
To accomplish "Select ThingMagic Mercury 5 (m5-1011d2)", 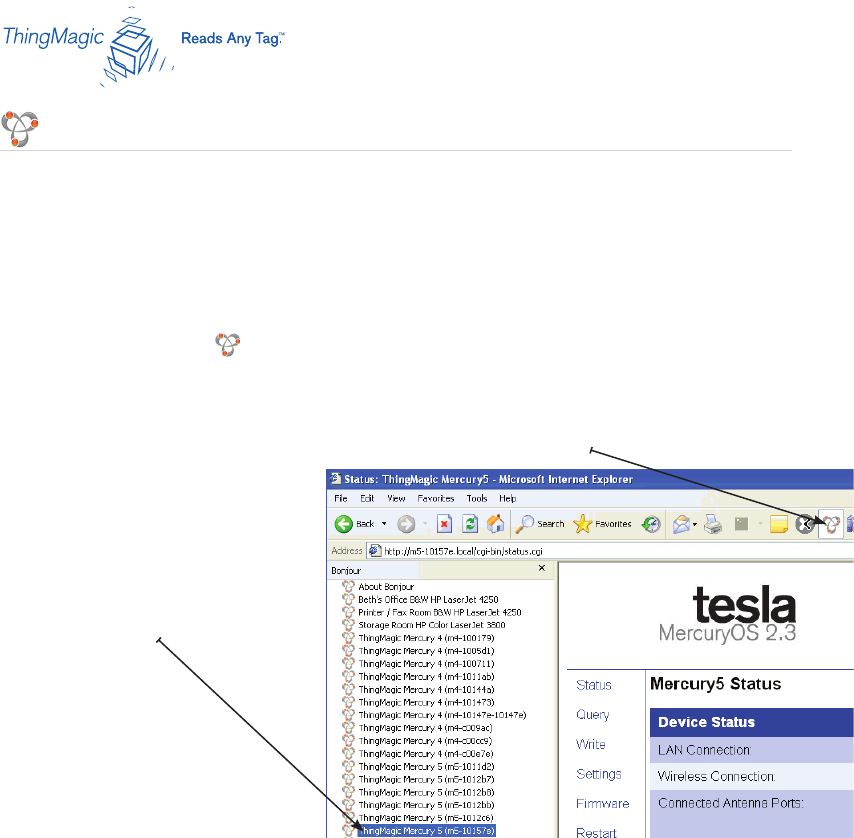I will pyautogui.click(x=426, y=767).
